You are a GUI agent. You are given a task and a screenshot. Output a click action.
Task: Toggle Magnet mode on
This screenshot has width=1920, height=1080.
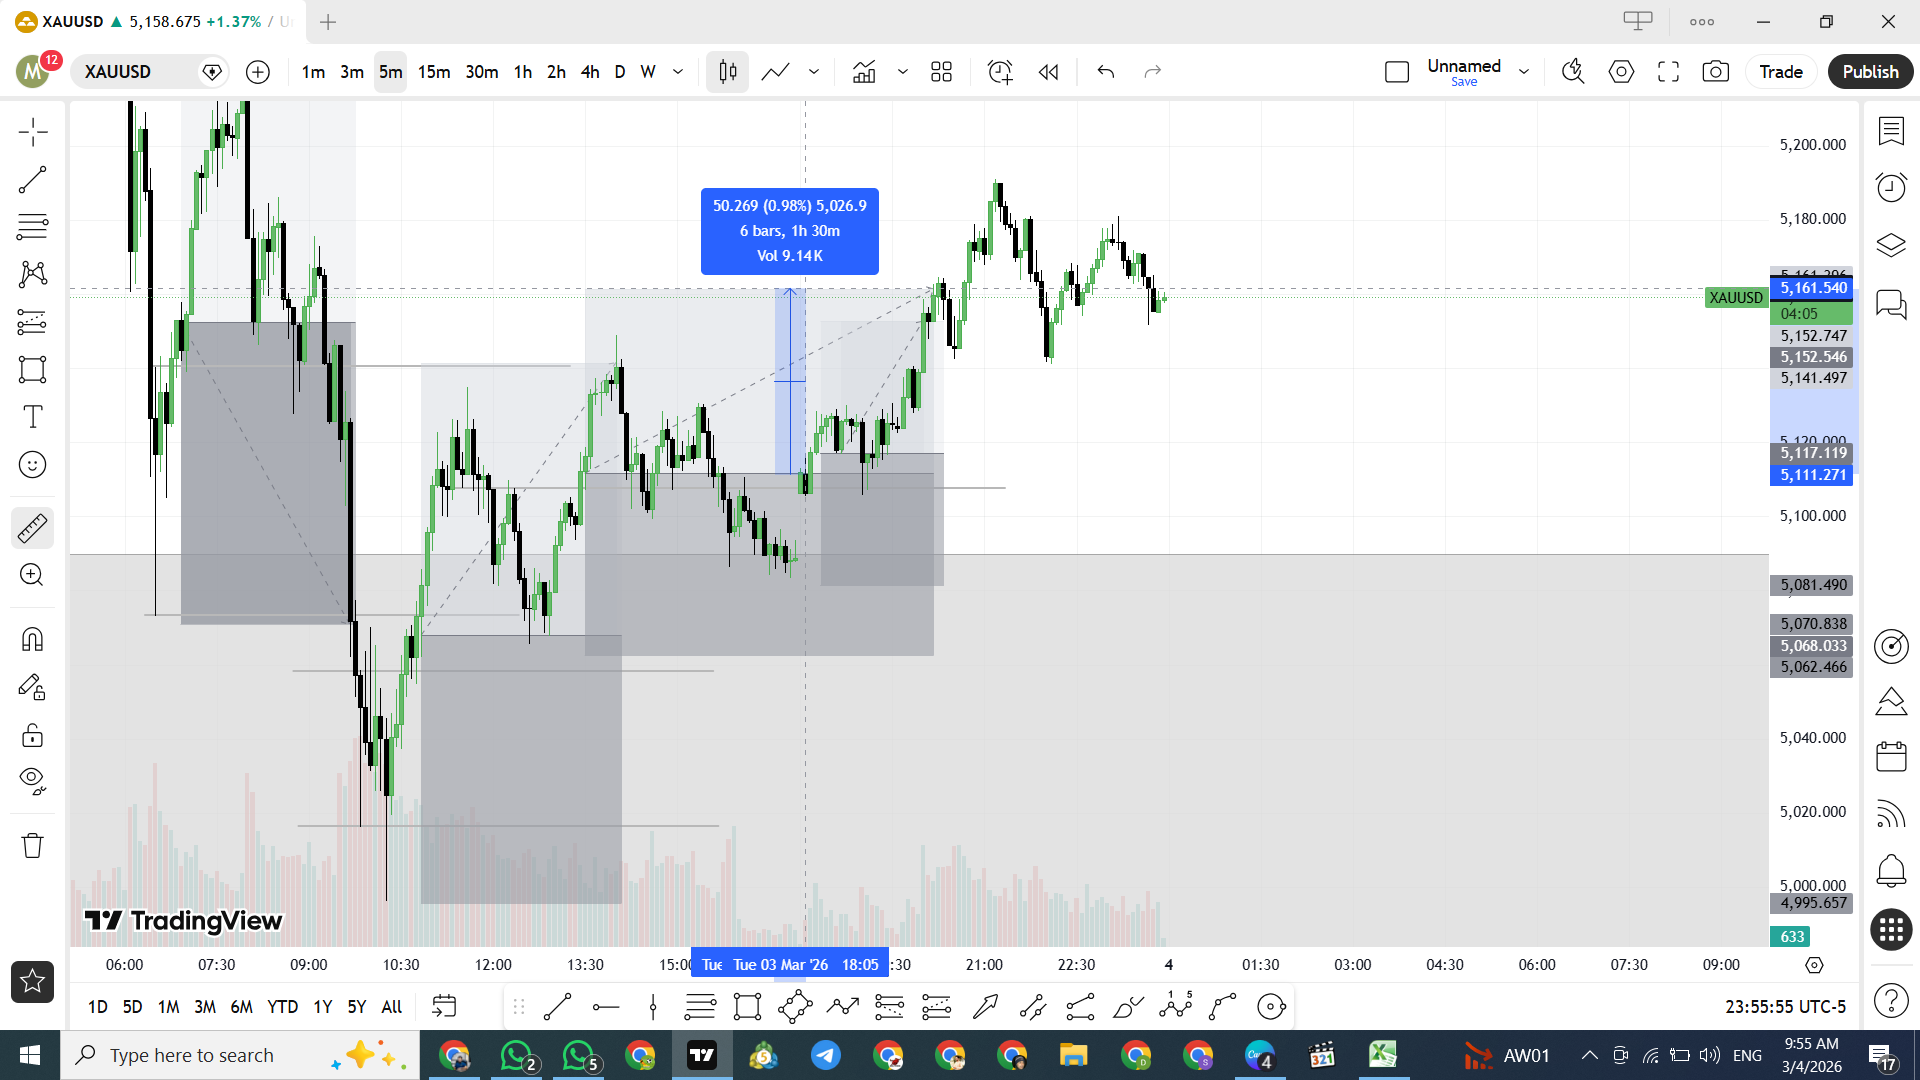(x=32, y=640)
